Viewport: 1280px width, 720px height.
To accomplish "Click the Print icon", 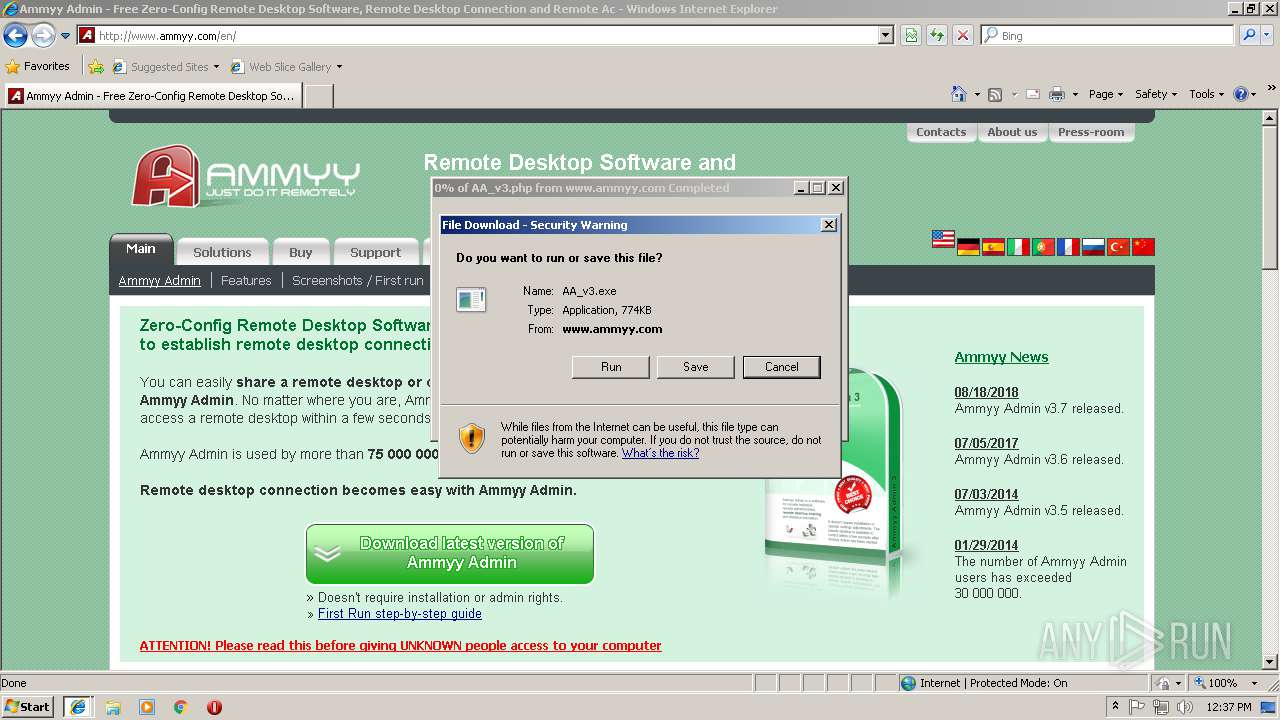I will pos(1058,94).
